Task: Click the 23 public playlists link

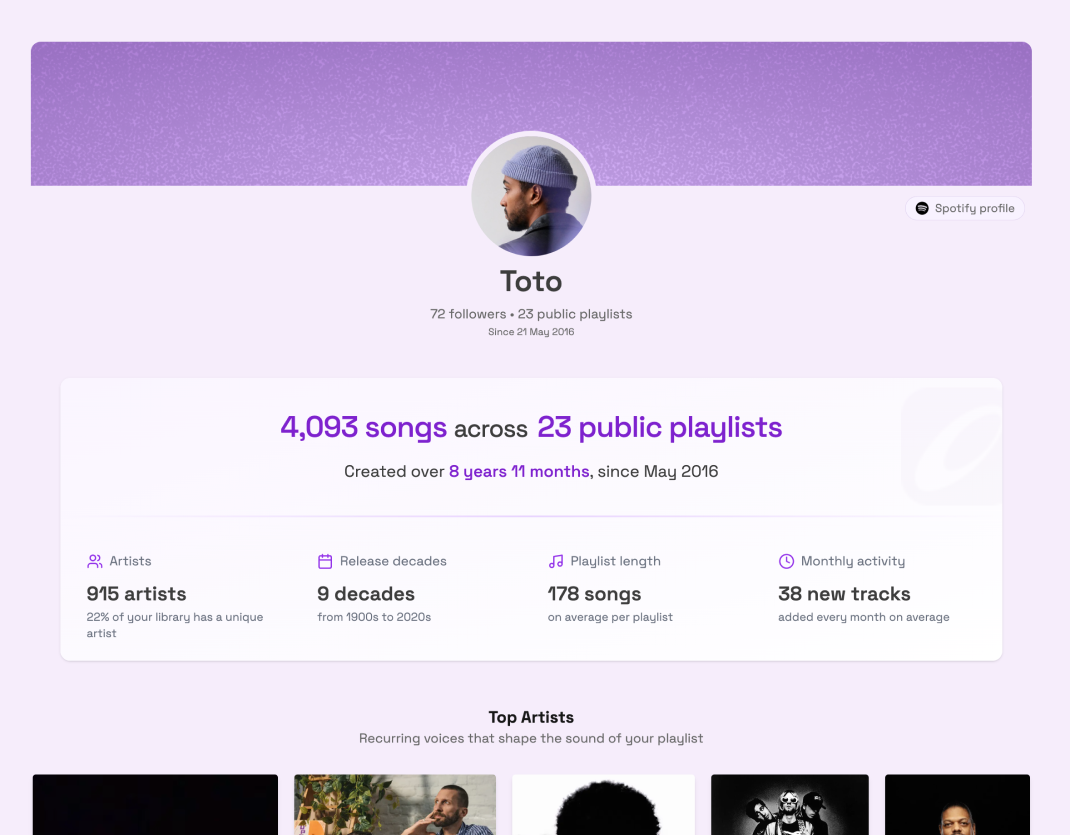Action: tap(659, 427)
